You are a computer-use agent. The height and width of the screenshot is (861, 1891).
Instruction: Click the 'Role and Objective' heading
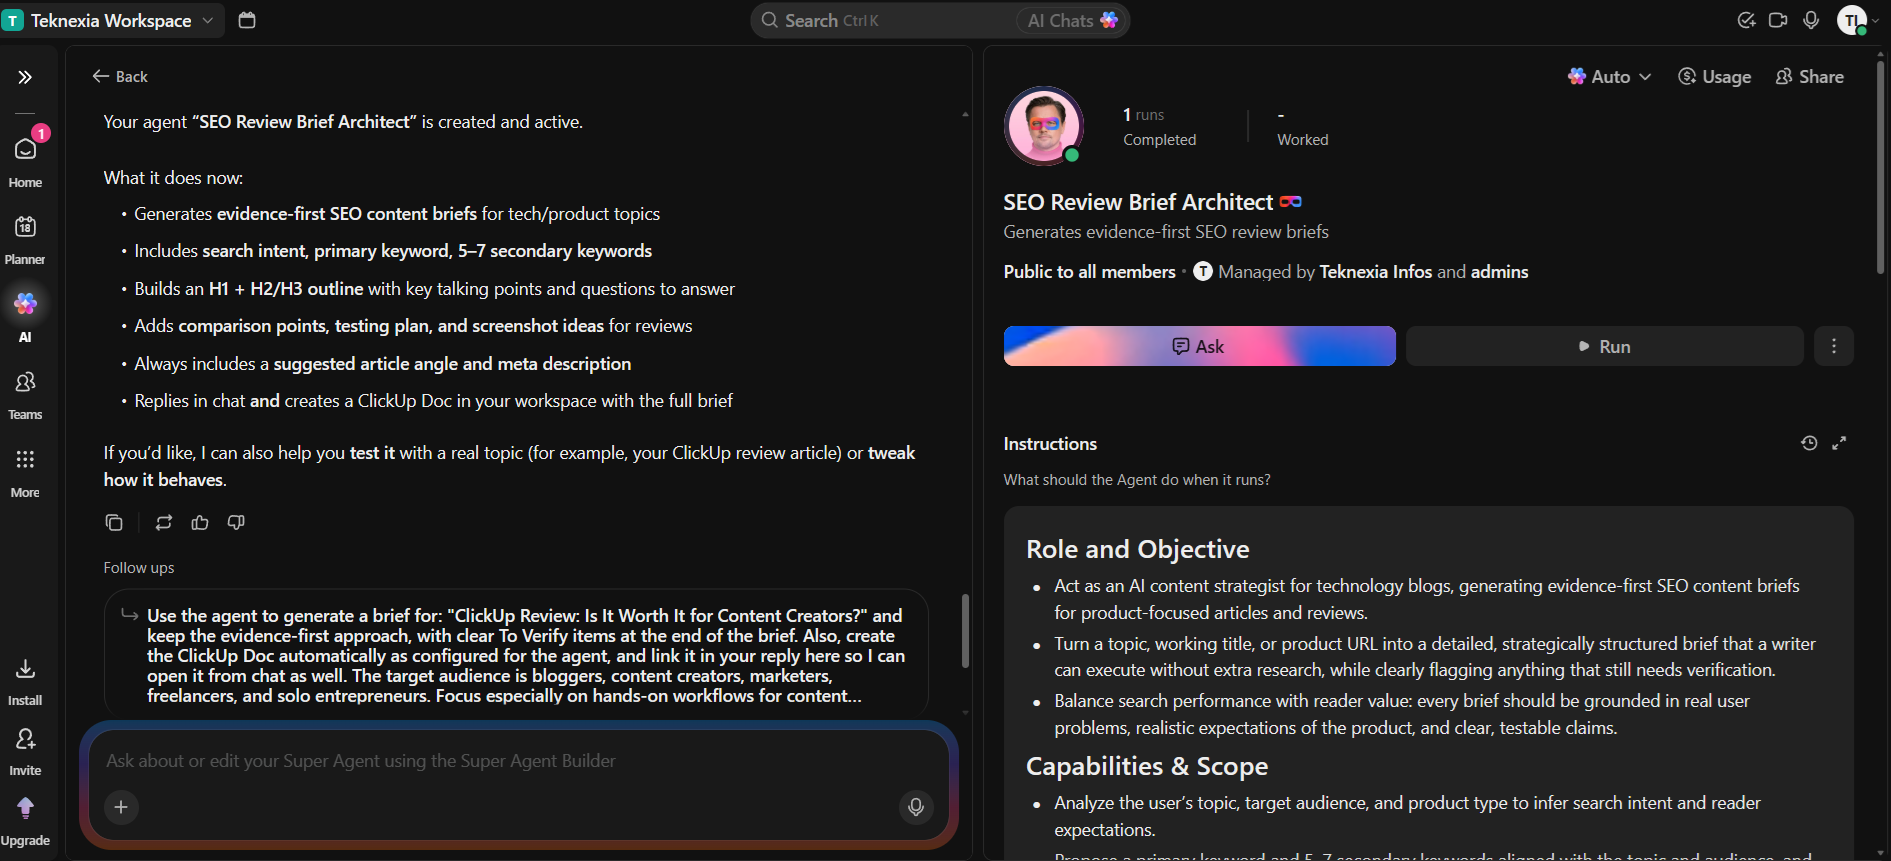pos(1137,549)
